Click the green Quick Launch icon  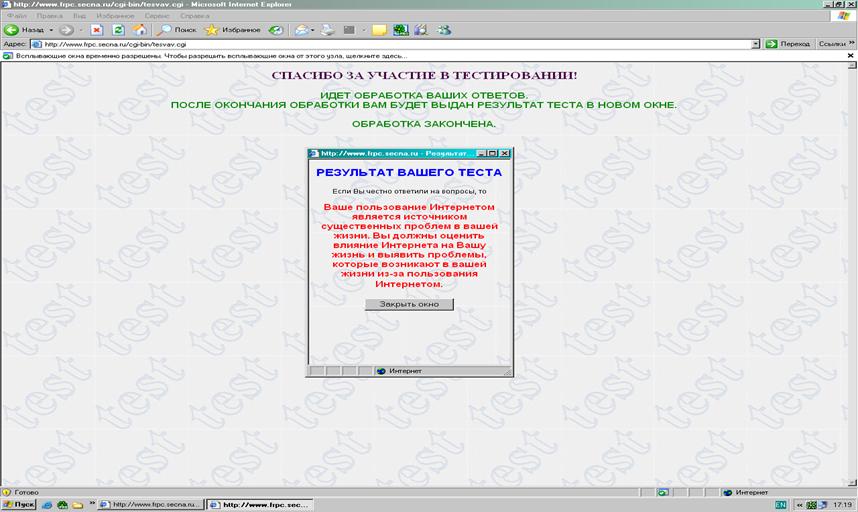[x=62, y=505]
